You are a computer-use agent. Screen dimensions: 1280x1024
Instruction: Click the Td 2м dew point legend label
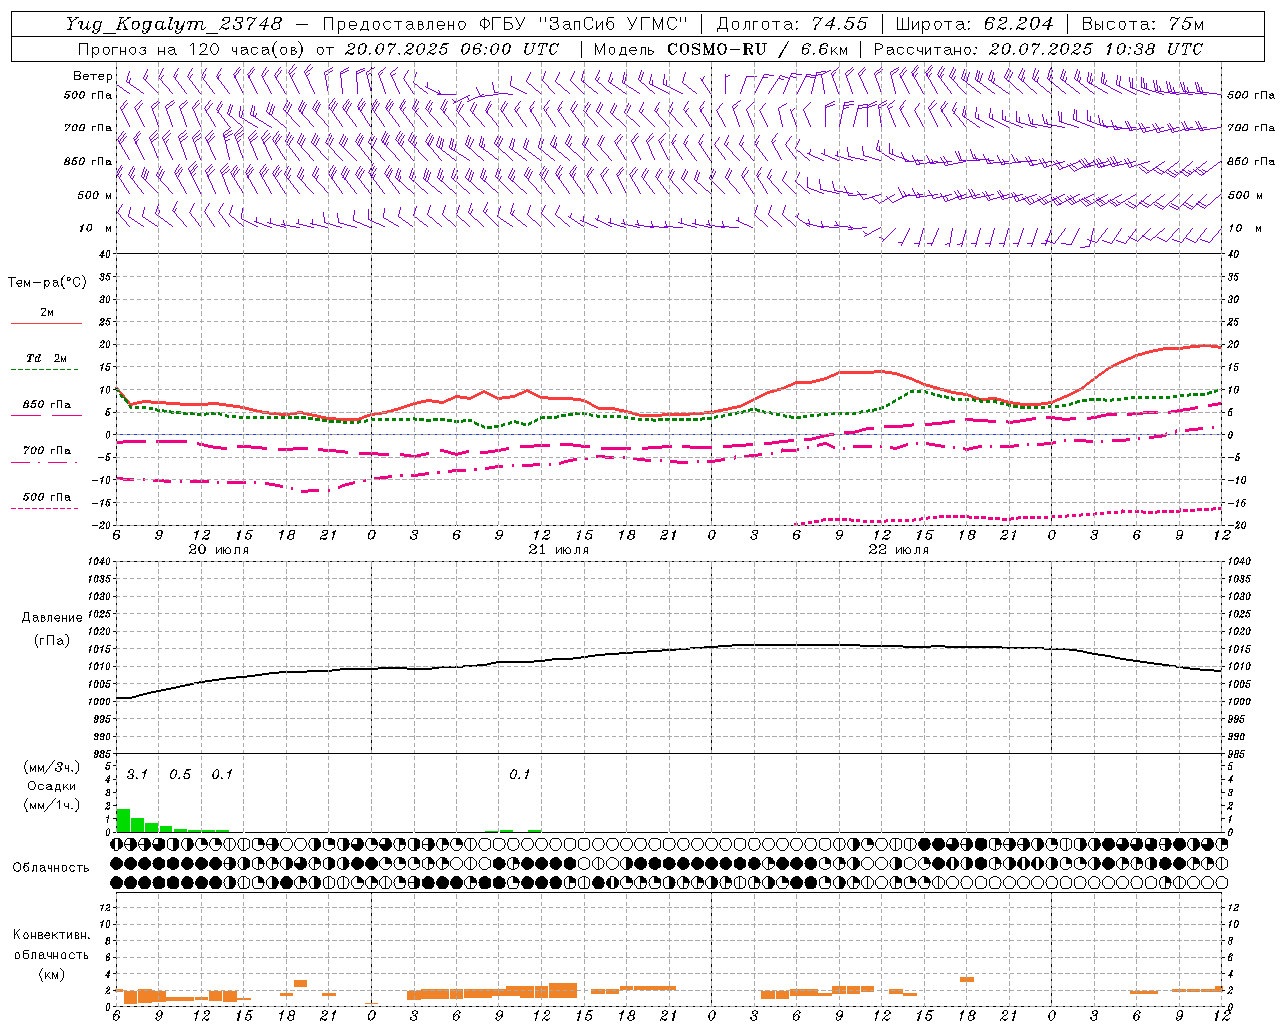pyautogui.click(x=47, y=358)
